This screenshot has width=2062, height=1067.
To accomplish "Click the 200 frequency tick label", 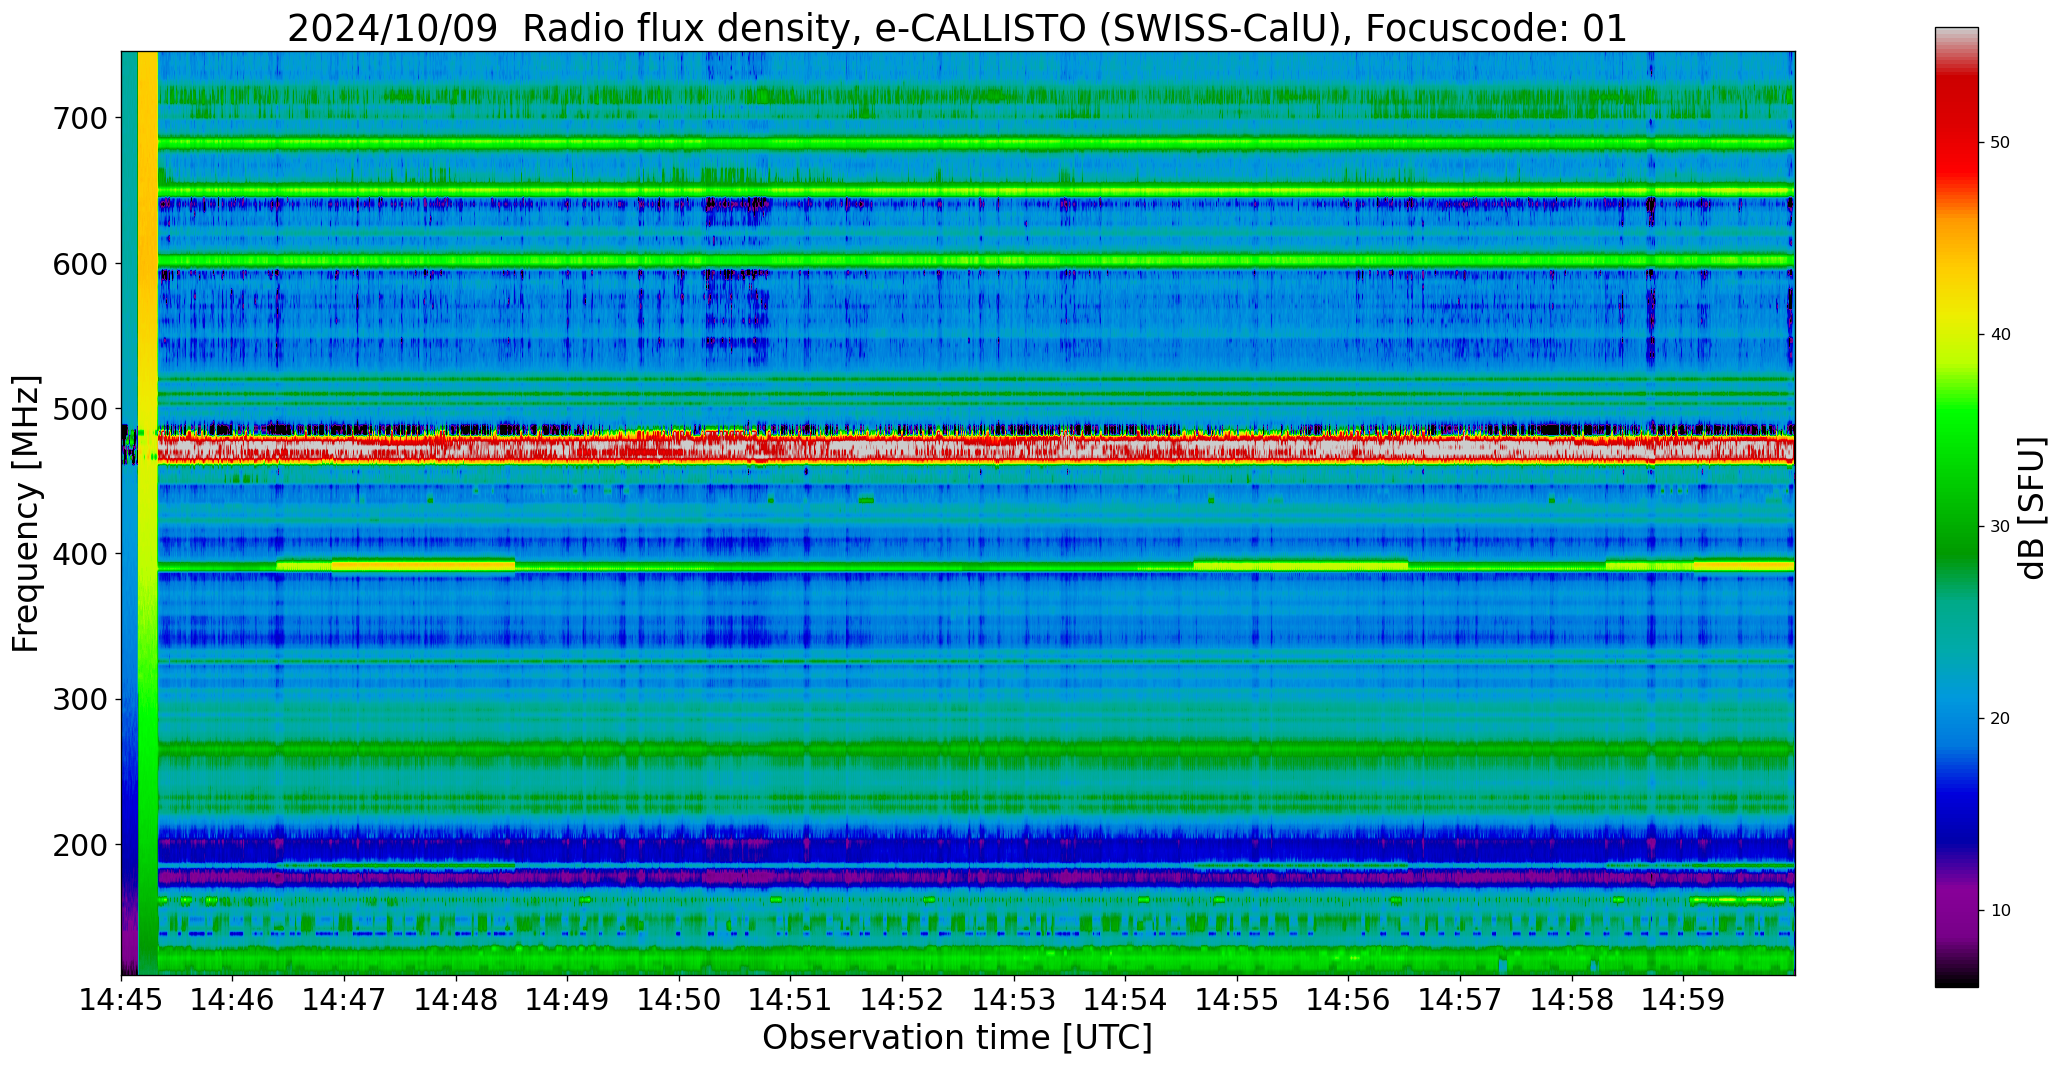I will pyautogui.click(x=79, y=845).
